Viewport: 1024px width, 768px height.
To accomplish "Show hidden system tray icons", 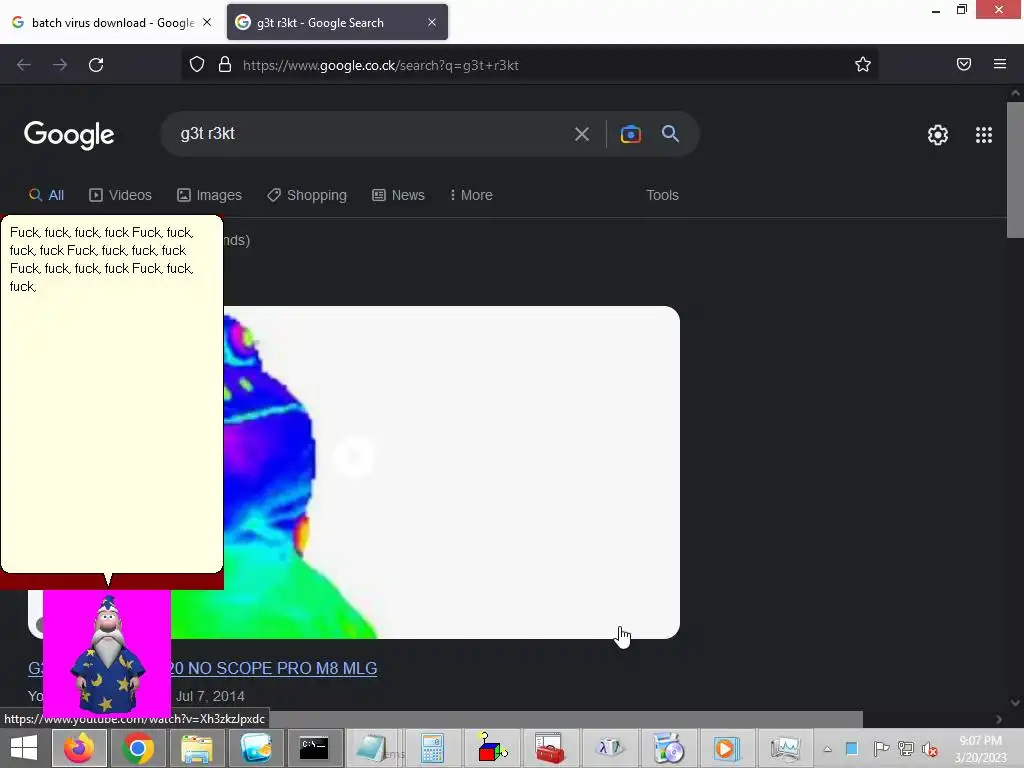I will (x=827, y=749).
